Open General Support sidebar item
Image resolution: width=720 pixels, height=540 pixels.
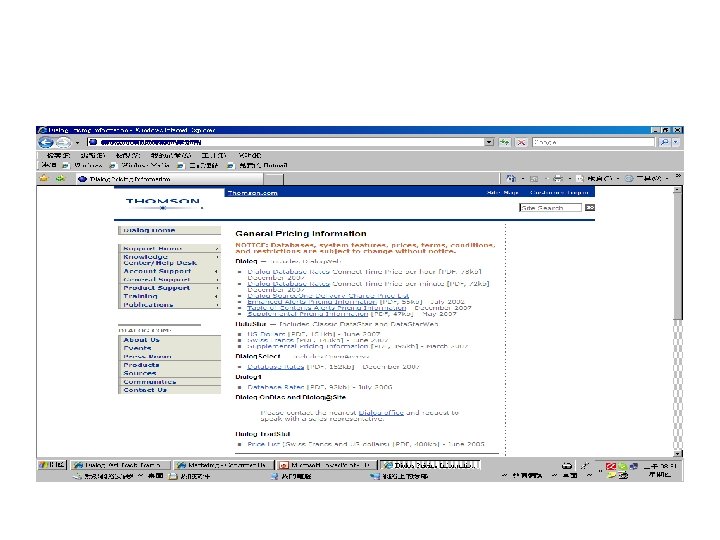click(x=169, y=279)
